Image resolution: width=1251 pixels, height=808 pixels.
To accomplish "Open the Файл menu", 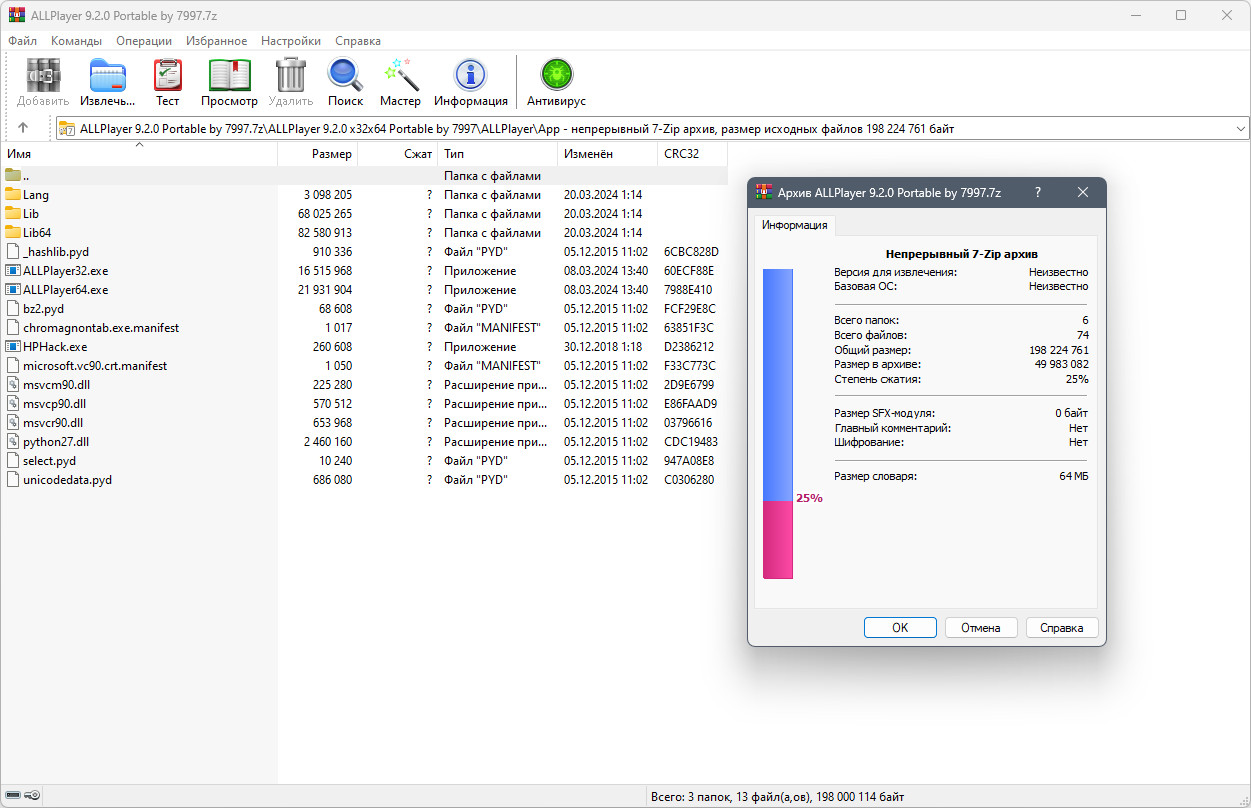I will (x=22, y=41).
